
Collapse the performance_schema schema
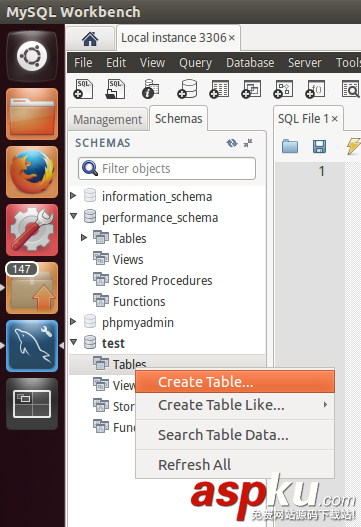click(x=74, y=216)
